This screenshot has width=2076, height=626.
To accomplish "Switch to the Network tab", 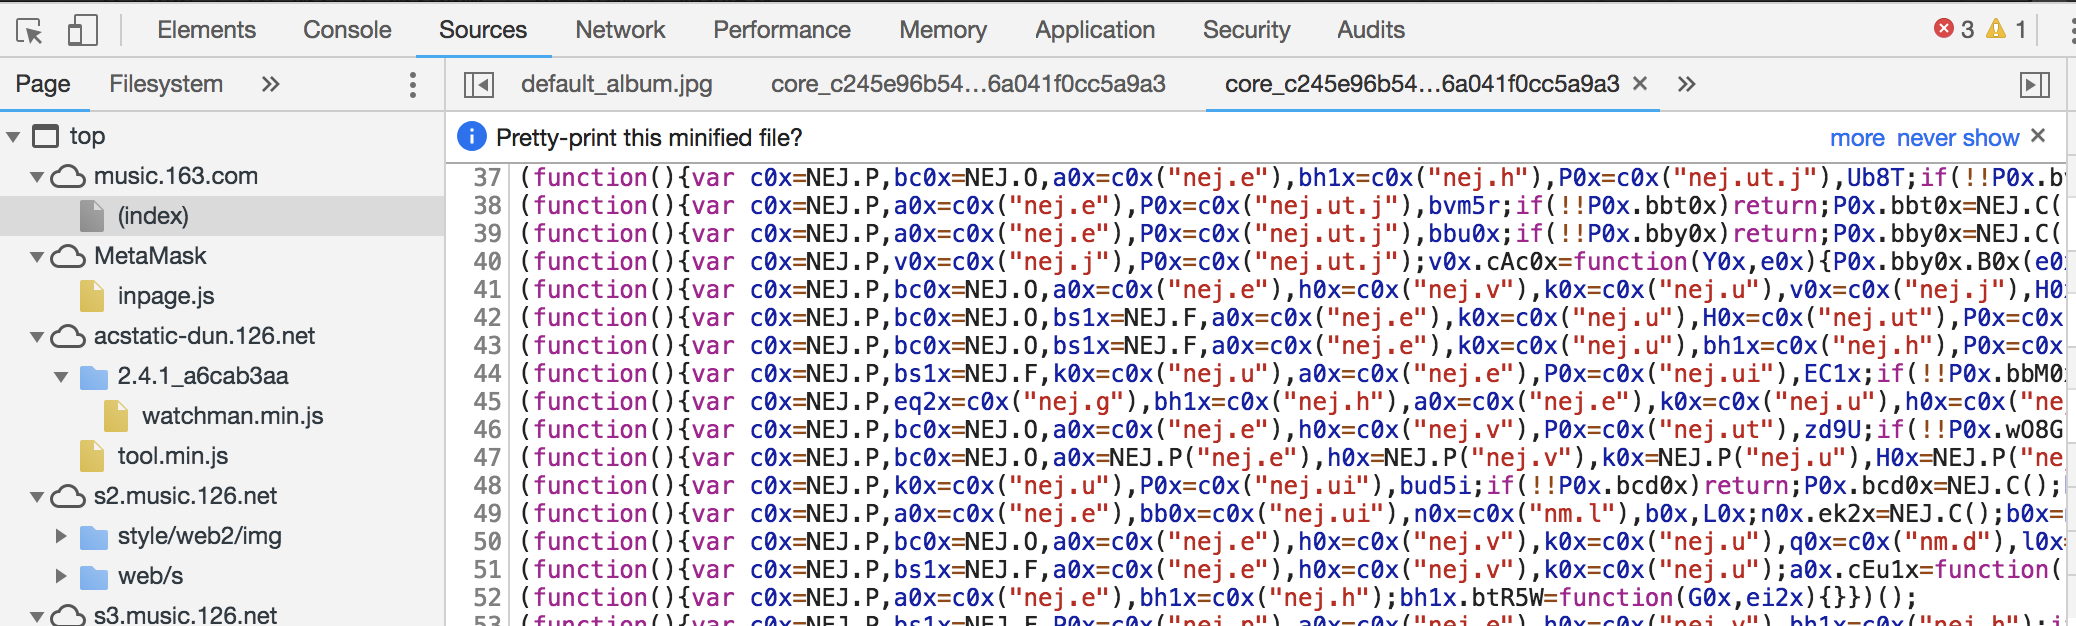I will 620,30.
